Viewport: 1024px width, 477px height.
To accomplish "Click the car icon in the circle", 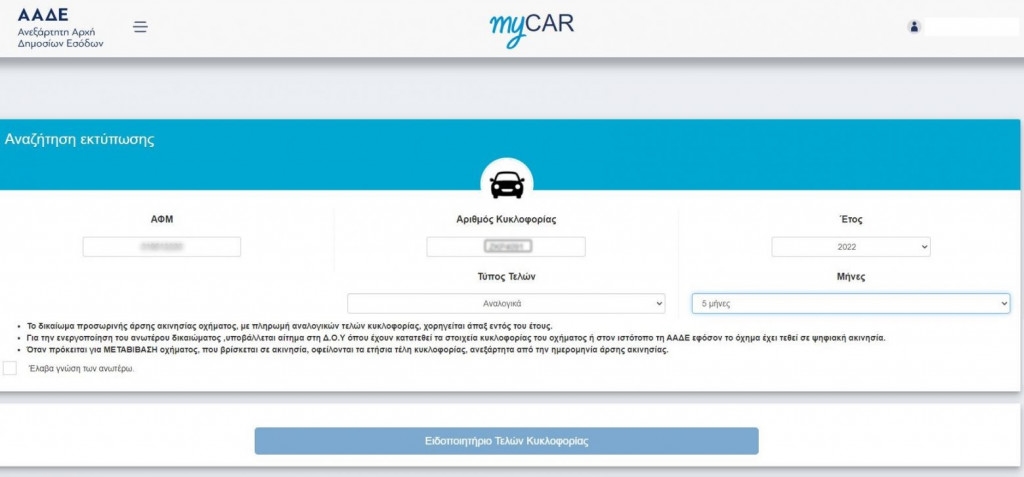I will [507, 184].
